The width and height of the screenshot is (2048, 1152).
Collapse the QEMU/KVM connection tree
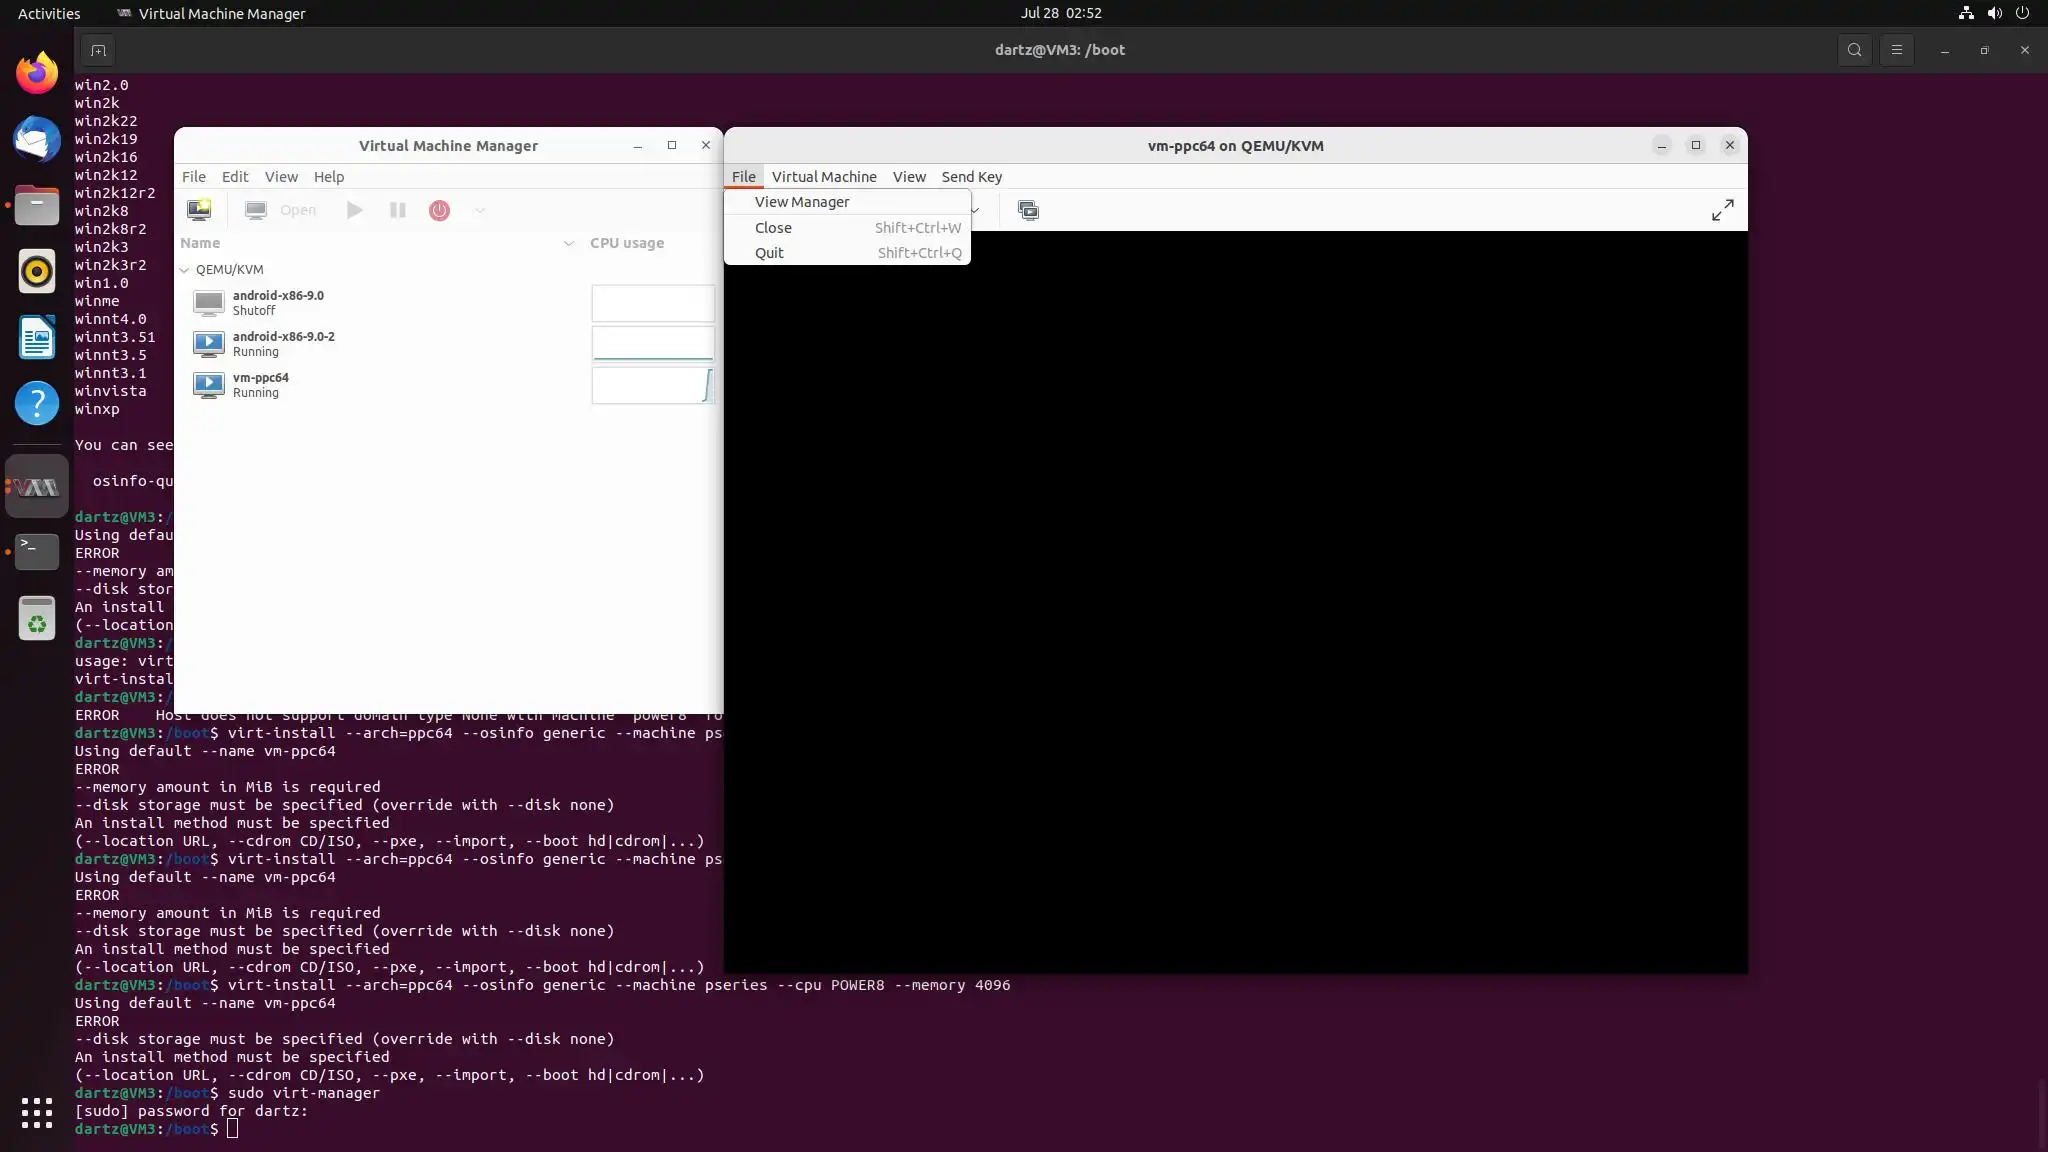click(184, 270)
